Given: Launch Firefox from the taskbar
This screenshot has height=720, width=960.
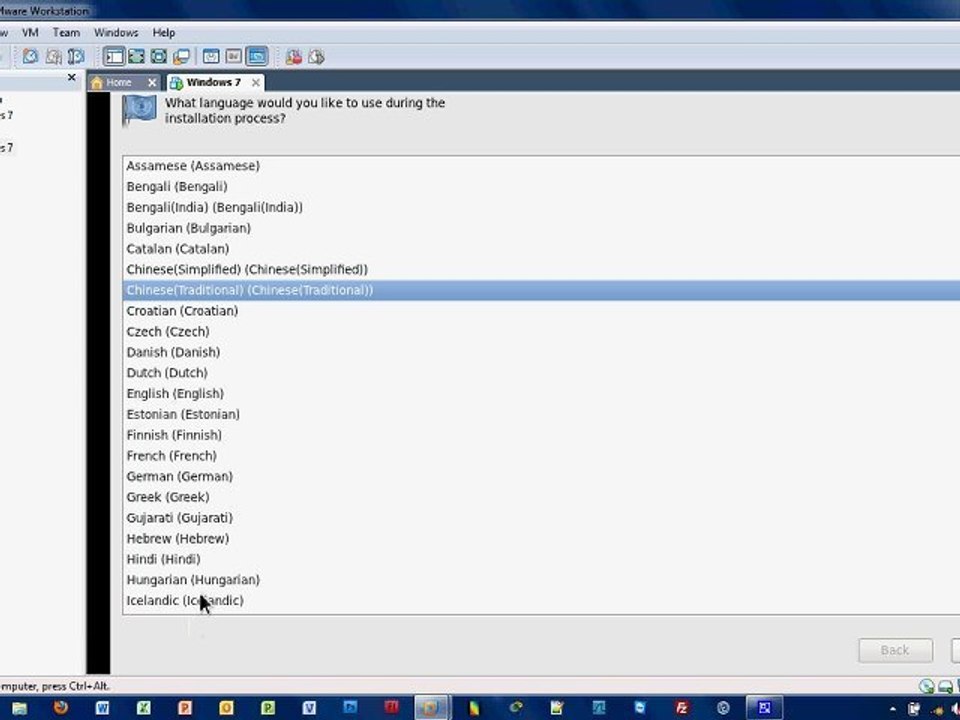Looking at the screenshot, I should pos(61,708).
